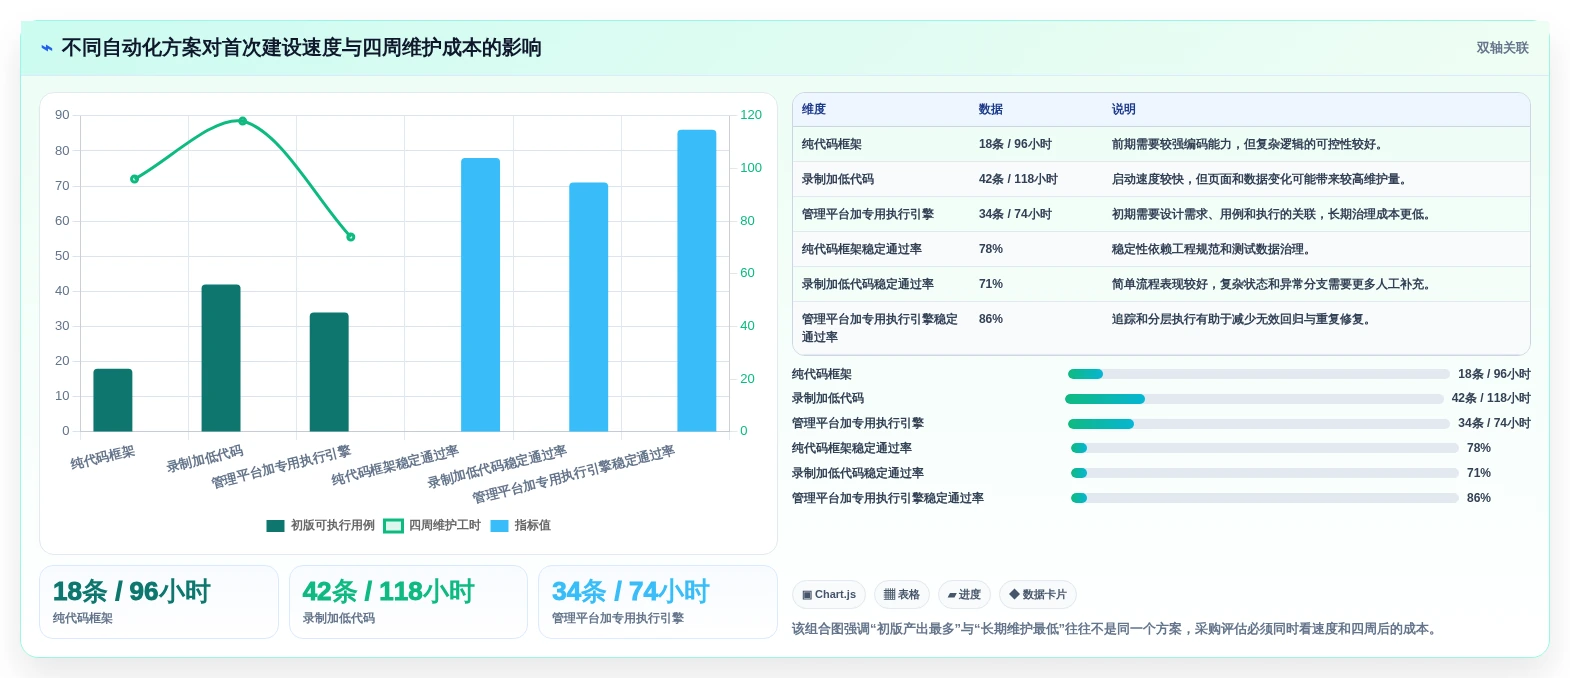Toggle the 初版可执行用例 legend swatch
The height and width of the screenshot is (678, 1570).
tap(276, 526)
